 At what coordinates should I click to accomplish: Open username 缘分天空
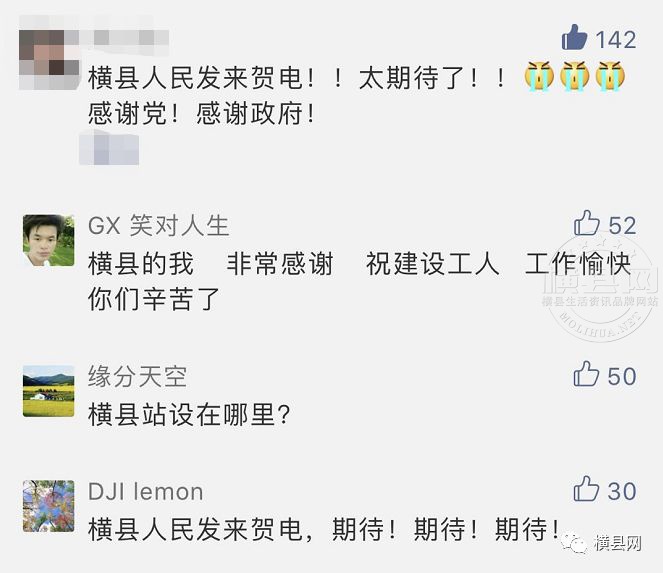coord(137,376)
